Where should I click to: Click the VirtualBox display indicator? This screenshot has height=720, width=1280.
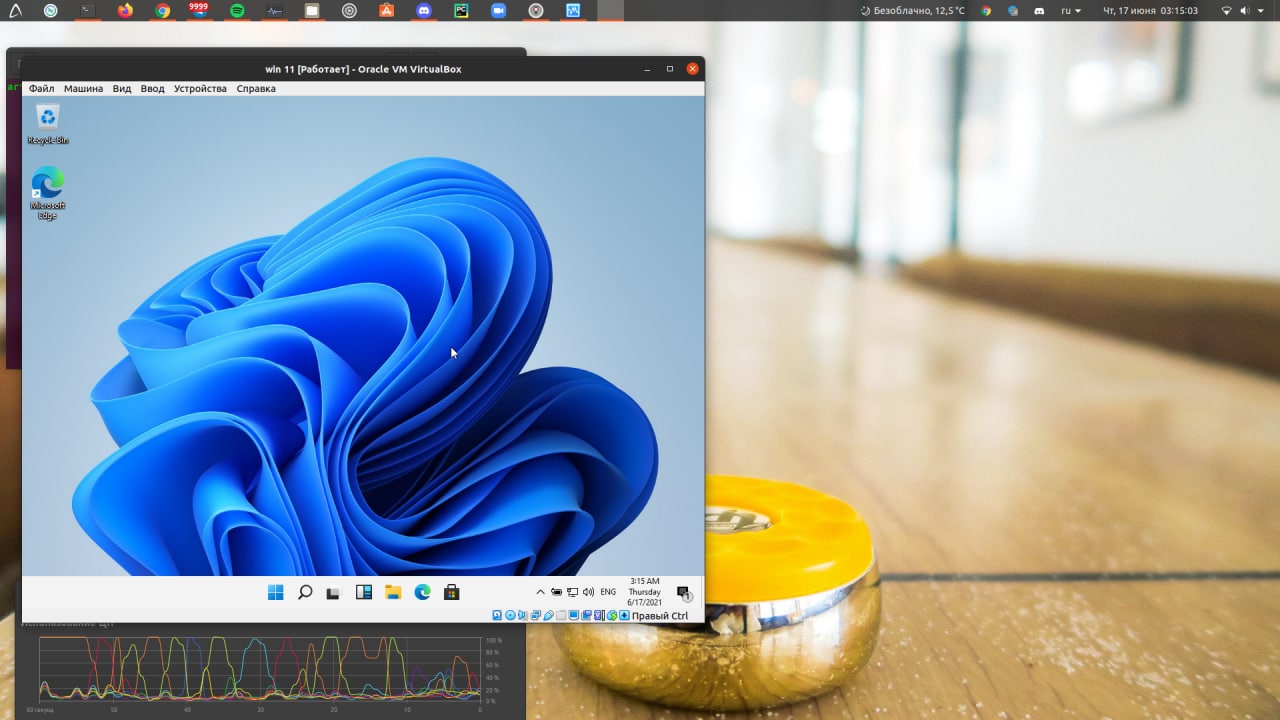[574, 616]
